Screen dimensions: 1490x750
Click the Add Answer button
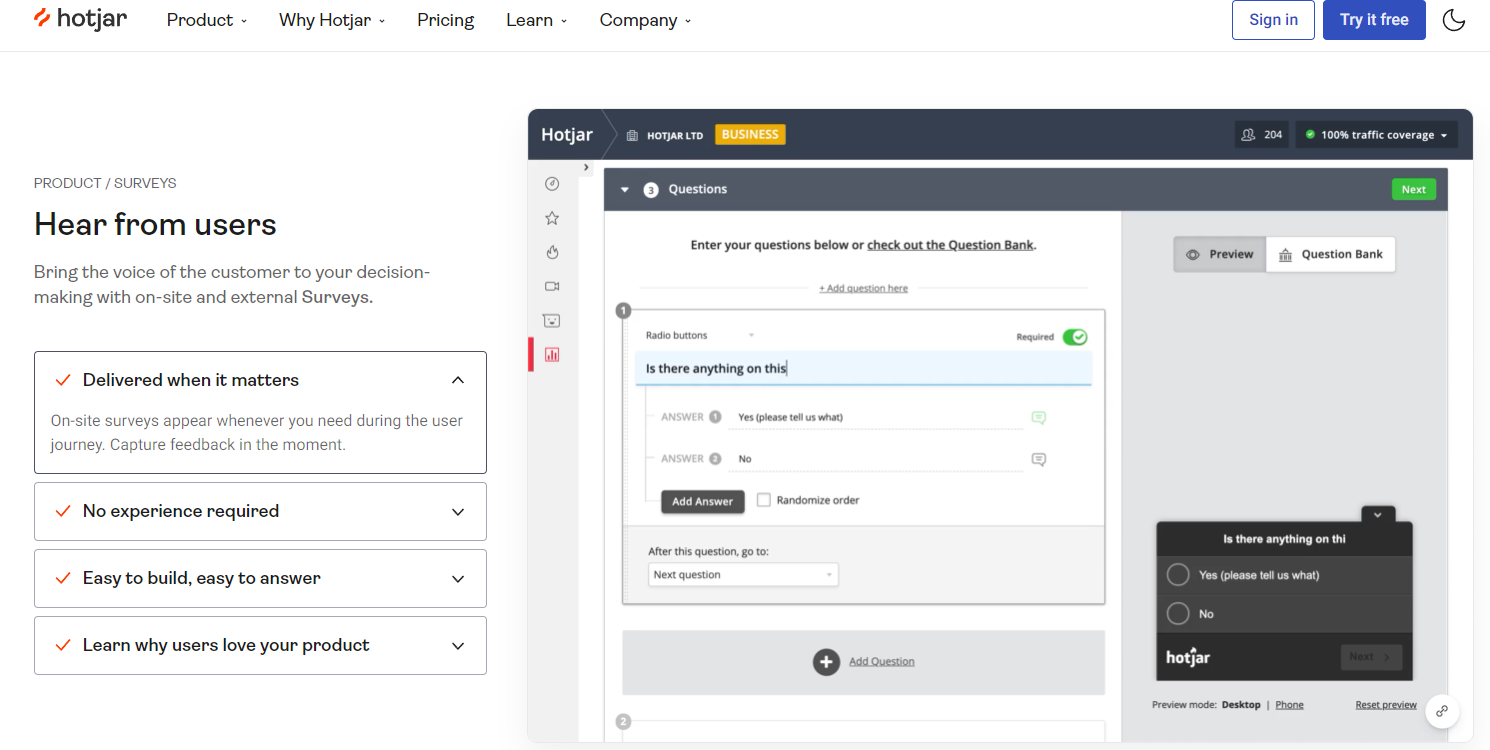click(702, 501)
